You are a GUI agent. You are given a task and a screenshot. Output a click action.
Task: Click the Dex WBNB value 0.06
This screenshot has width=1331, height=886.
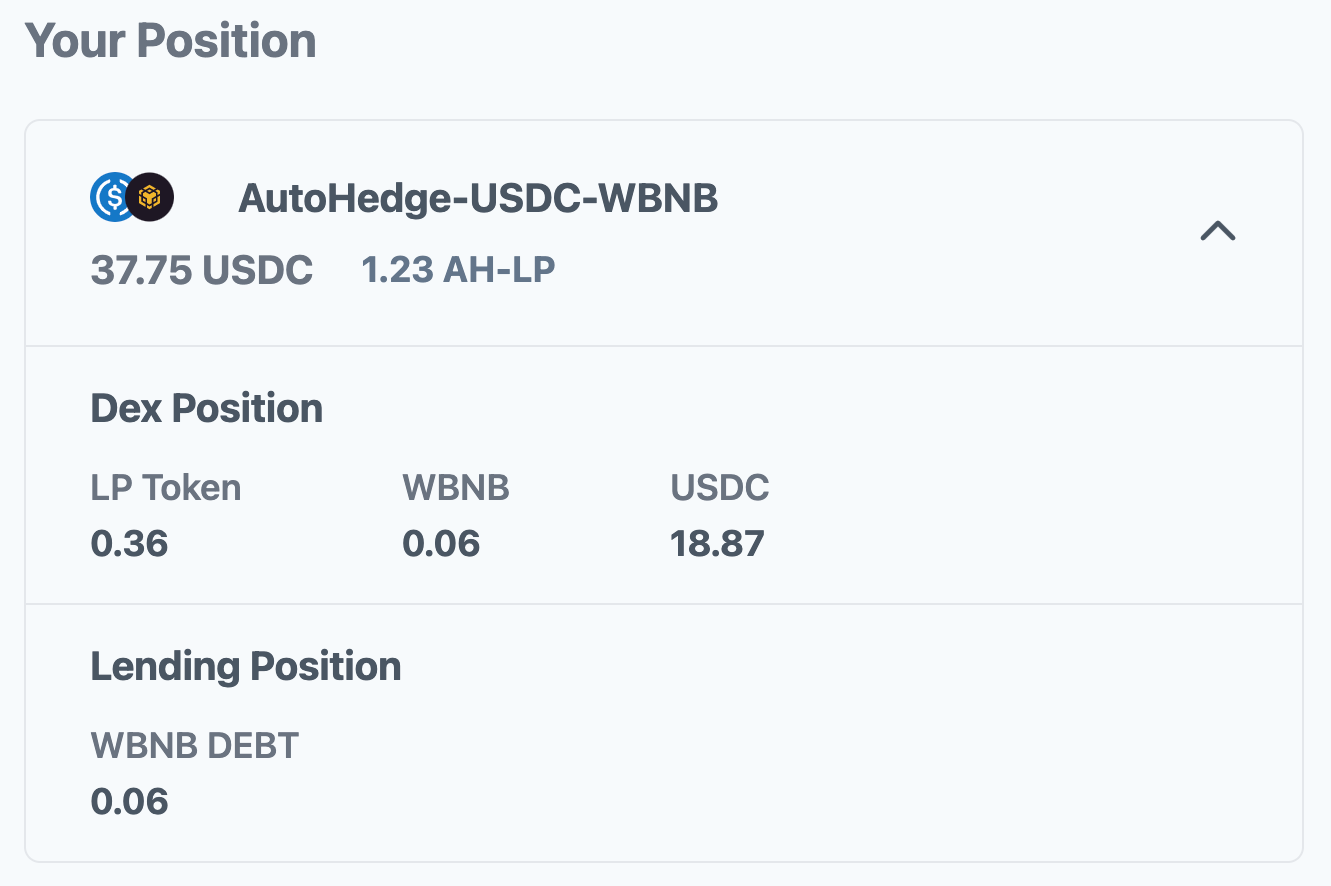(x=441, y=544)
